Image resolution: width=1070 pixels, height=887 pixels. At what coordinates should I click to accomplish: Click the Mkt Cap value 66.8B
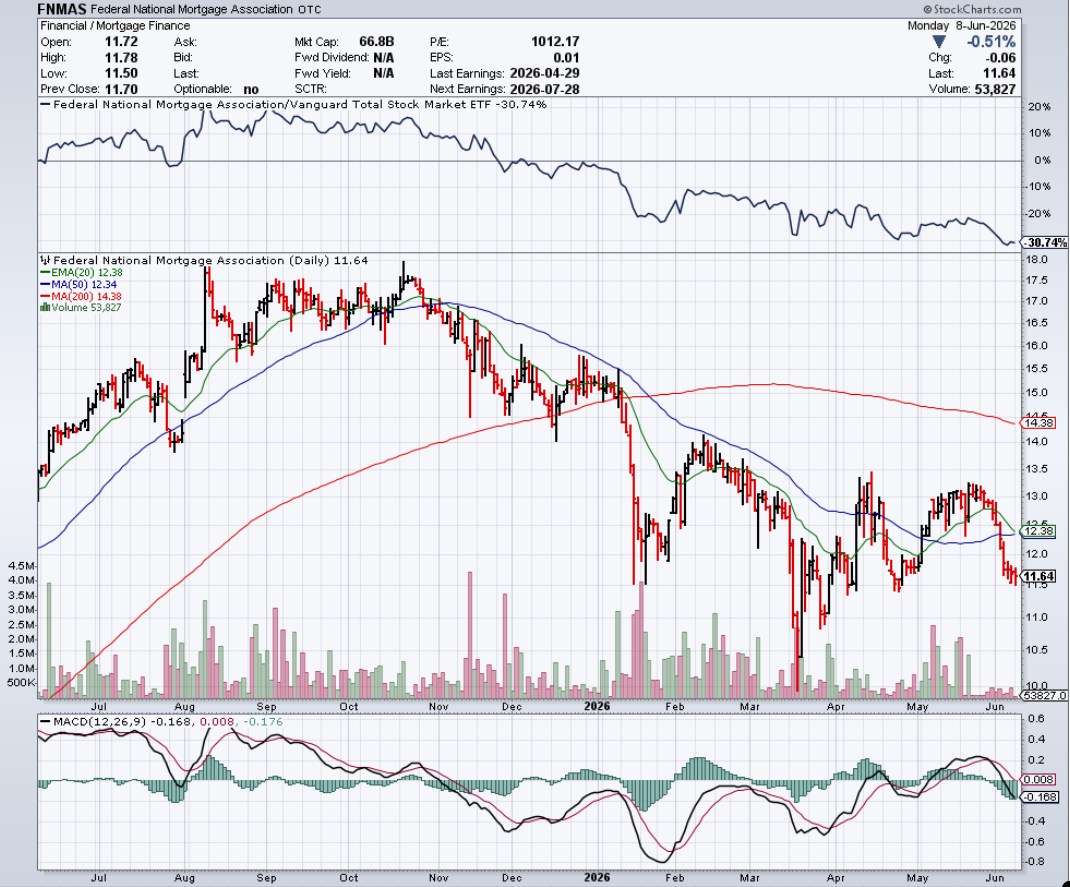pos(376,42)
